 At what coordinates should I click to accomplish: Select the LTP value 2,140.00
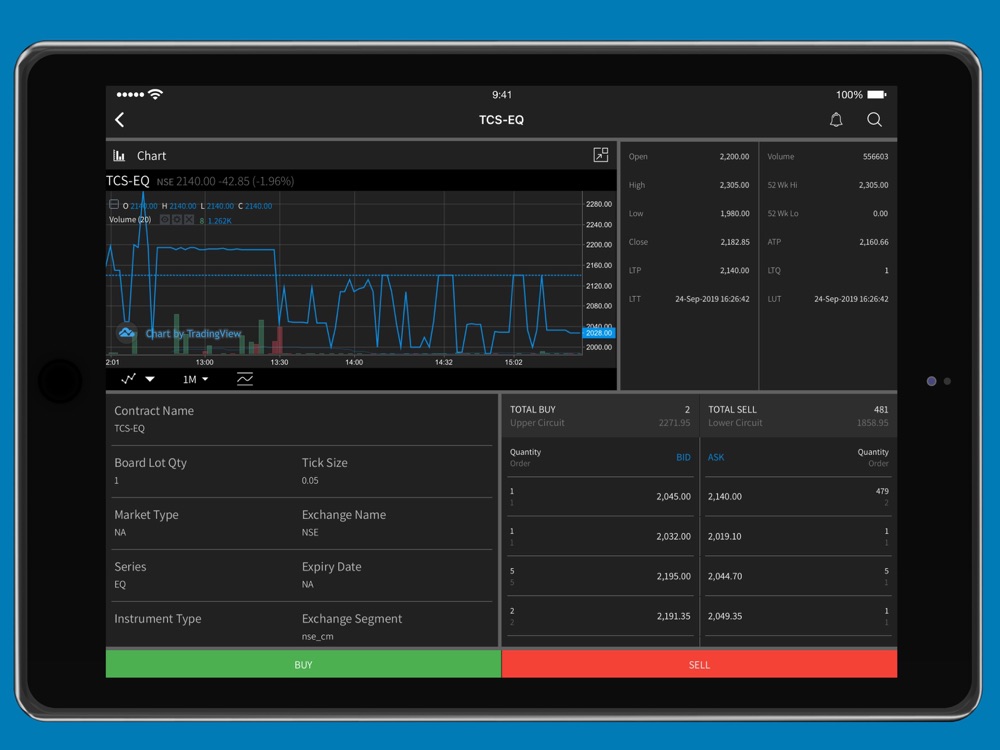click(x=735, y=270)
